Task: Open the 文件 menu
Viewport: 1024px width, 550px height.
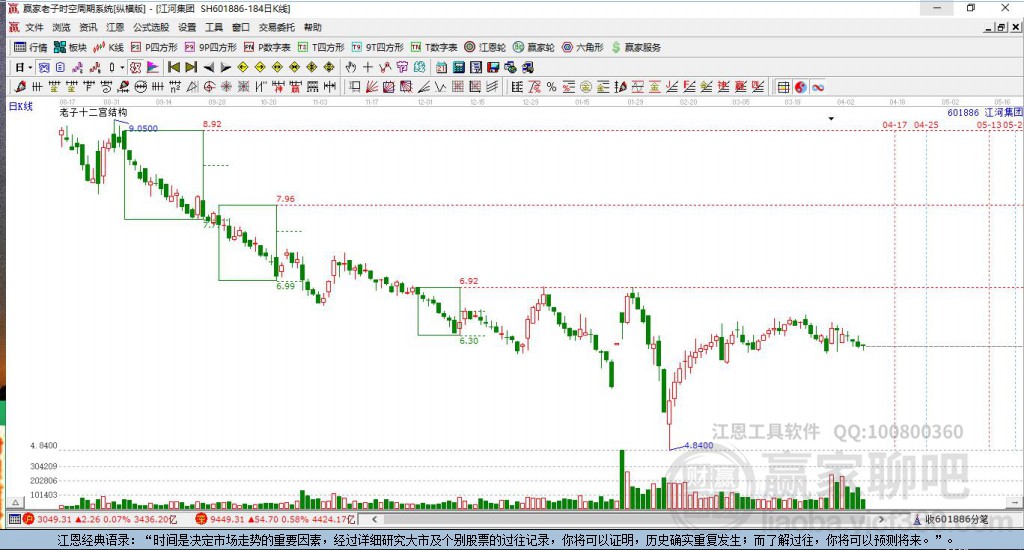Action: pos(34,27)
